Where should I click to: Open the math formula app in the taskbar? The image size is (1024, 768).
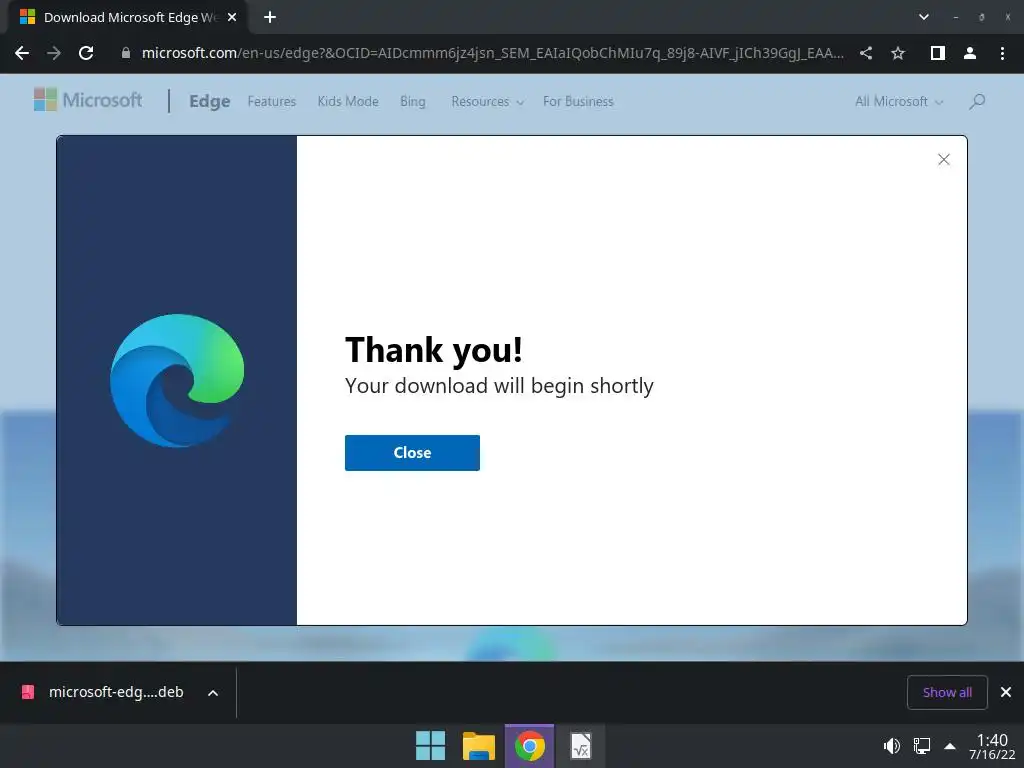tap(580, 746)
